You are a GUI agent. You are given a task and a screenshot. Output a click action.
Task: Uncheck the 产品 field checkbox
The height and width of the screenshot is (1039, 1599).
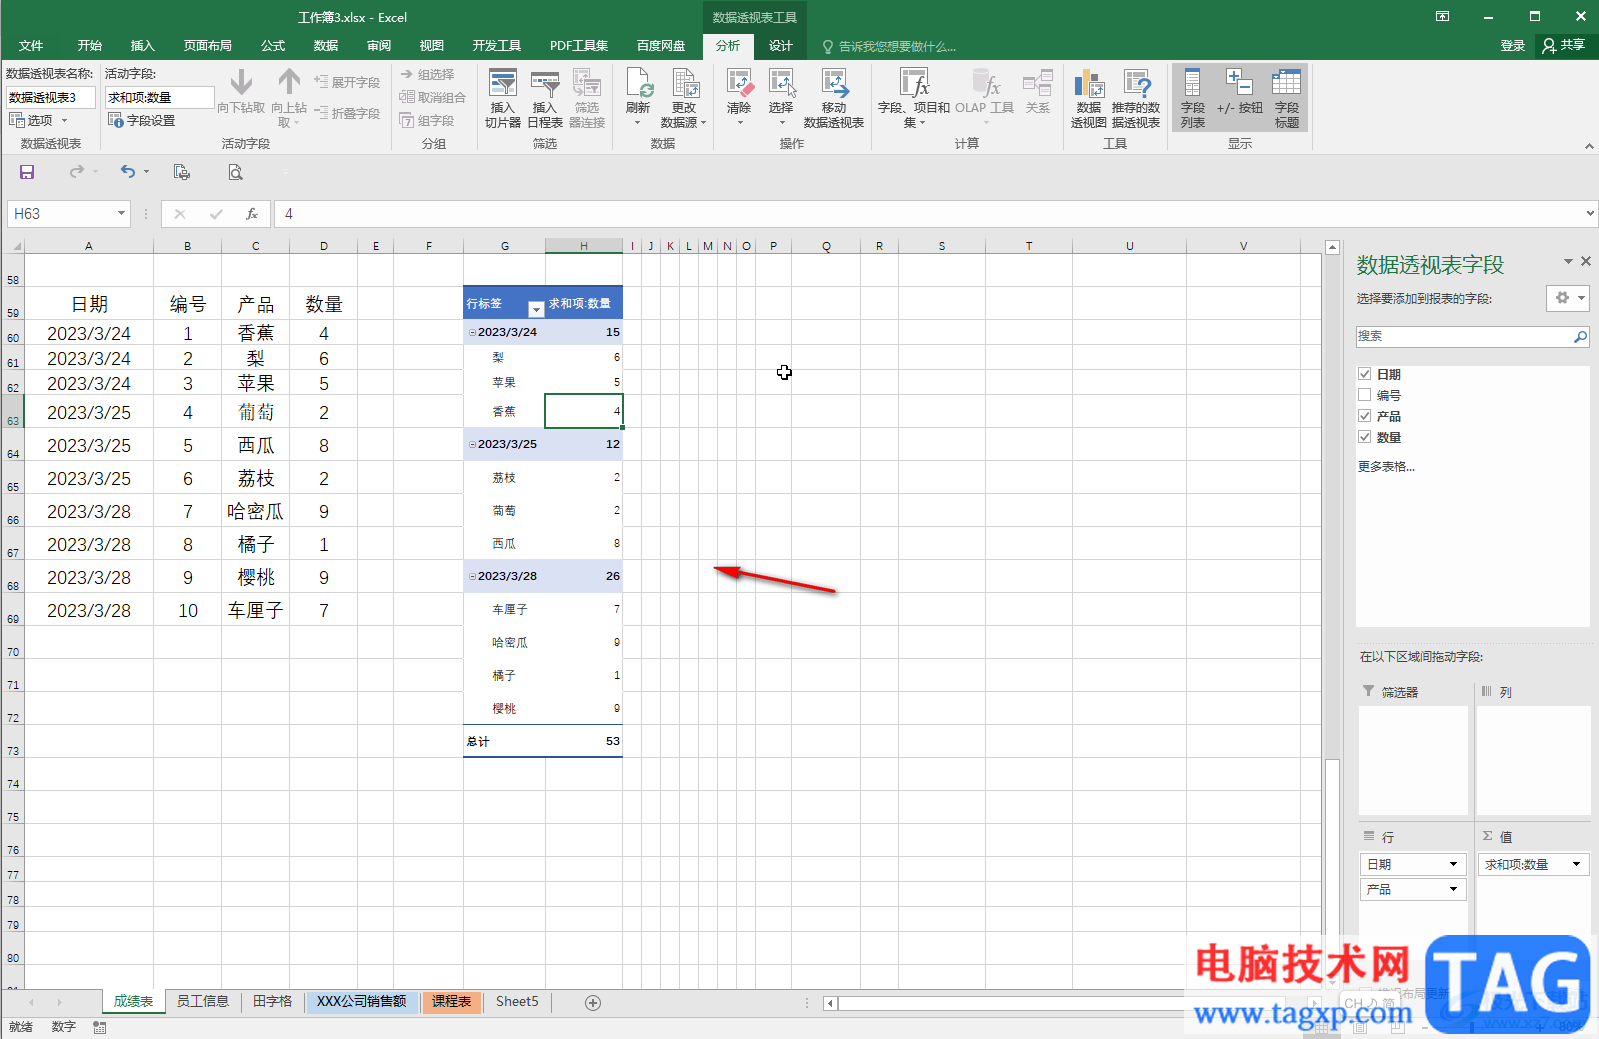click(x=1364, y=415)
